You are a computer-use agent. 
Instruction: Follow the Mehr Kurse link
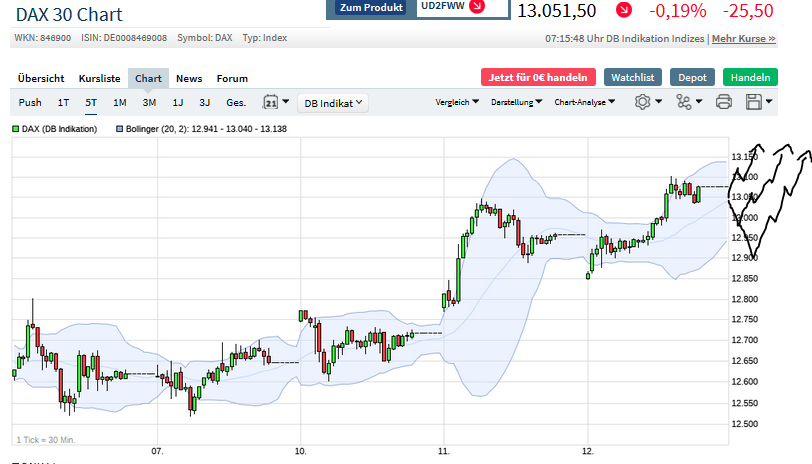point(743,39)
